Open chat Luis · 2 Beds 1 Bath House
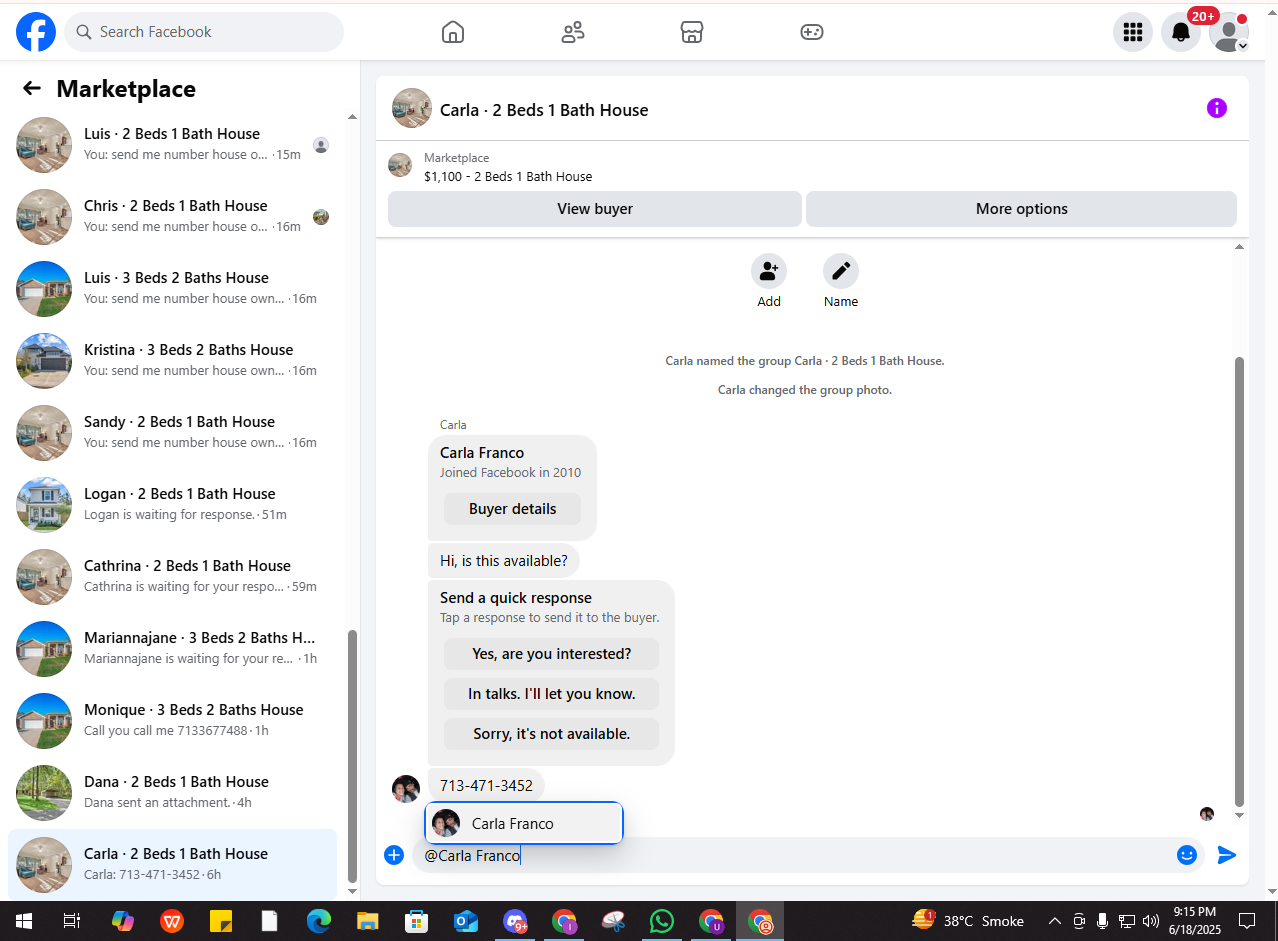Screen dimensions: 1278x941 click(172, 145)
